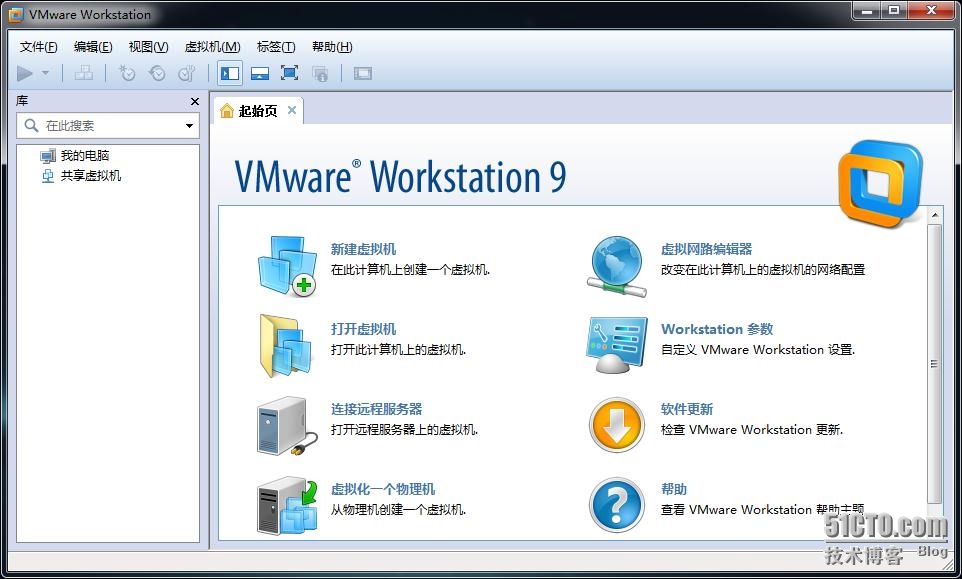Click the blue question mark help icon
This screenshot has width=962, height=579.
coord(617,505)
